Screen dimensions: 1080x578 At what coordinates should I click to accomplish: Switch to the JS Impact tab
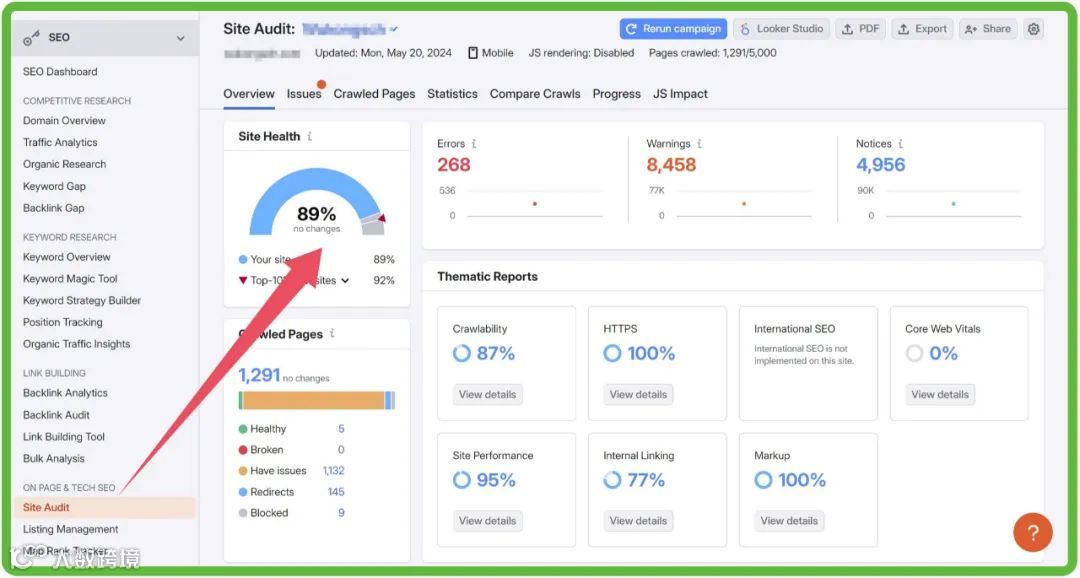point(680,94)
